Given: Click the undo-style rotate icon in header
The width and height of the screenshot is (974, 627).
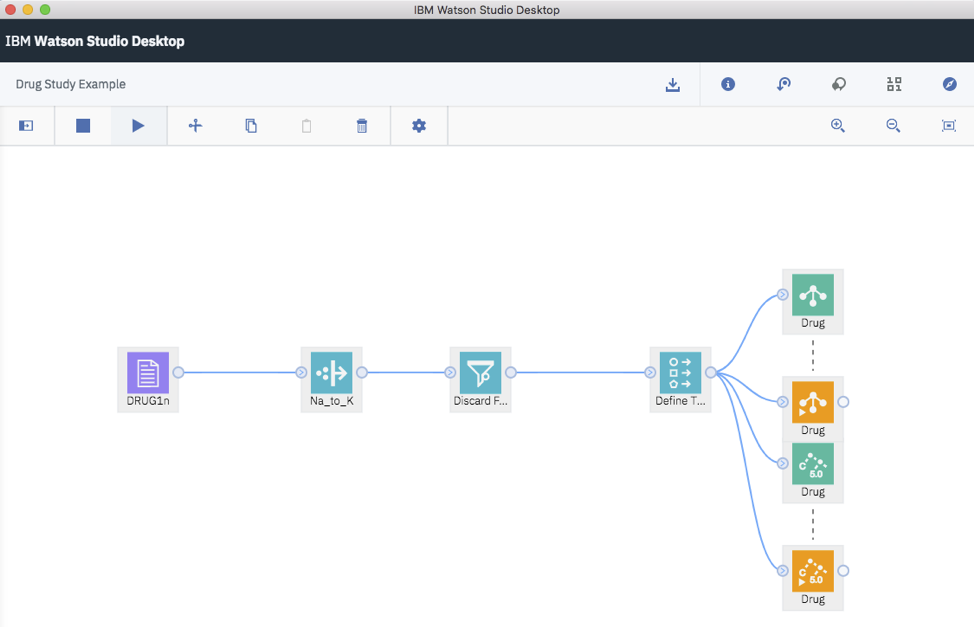Looking at the screenshot, I should click(x=783, y=84).
